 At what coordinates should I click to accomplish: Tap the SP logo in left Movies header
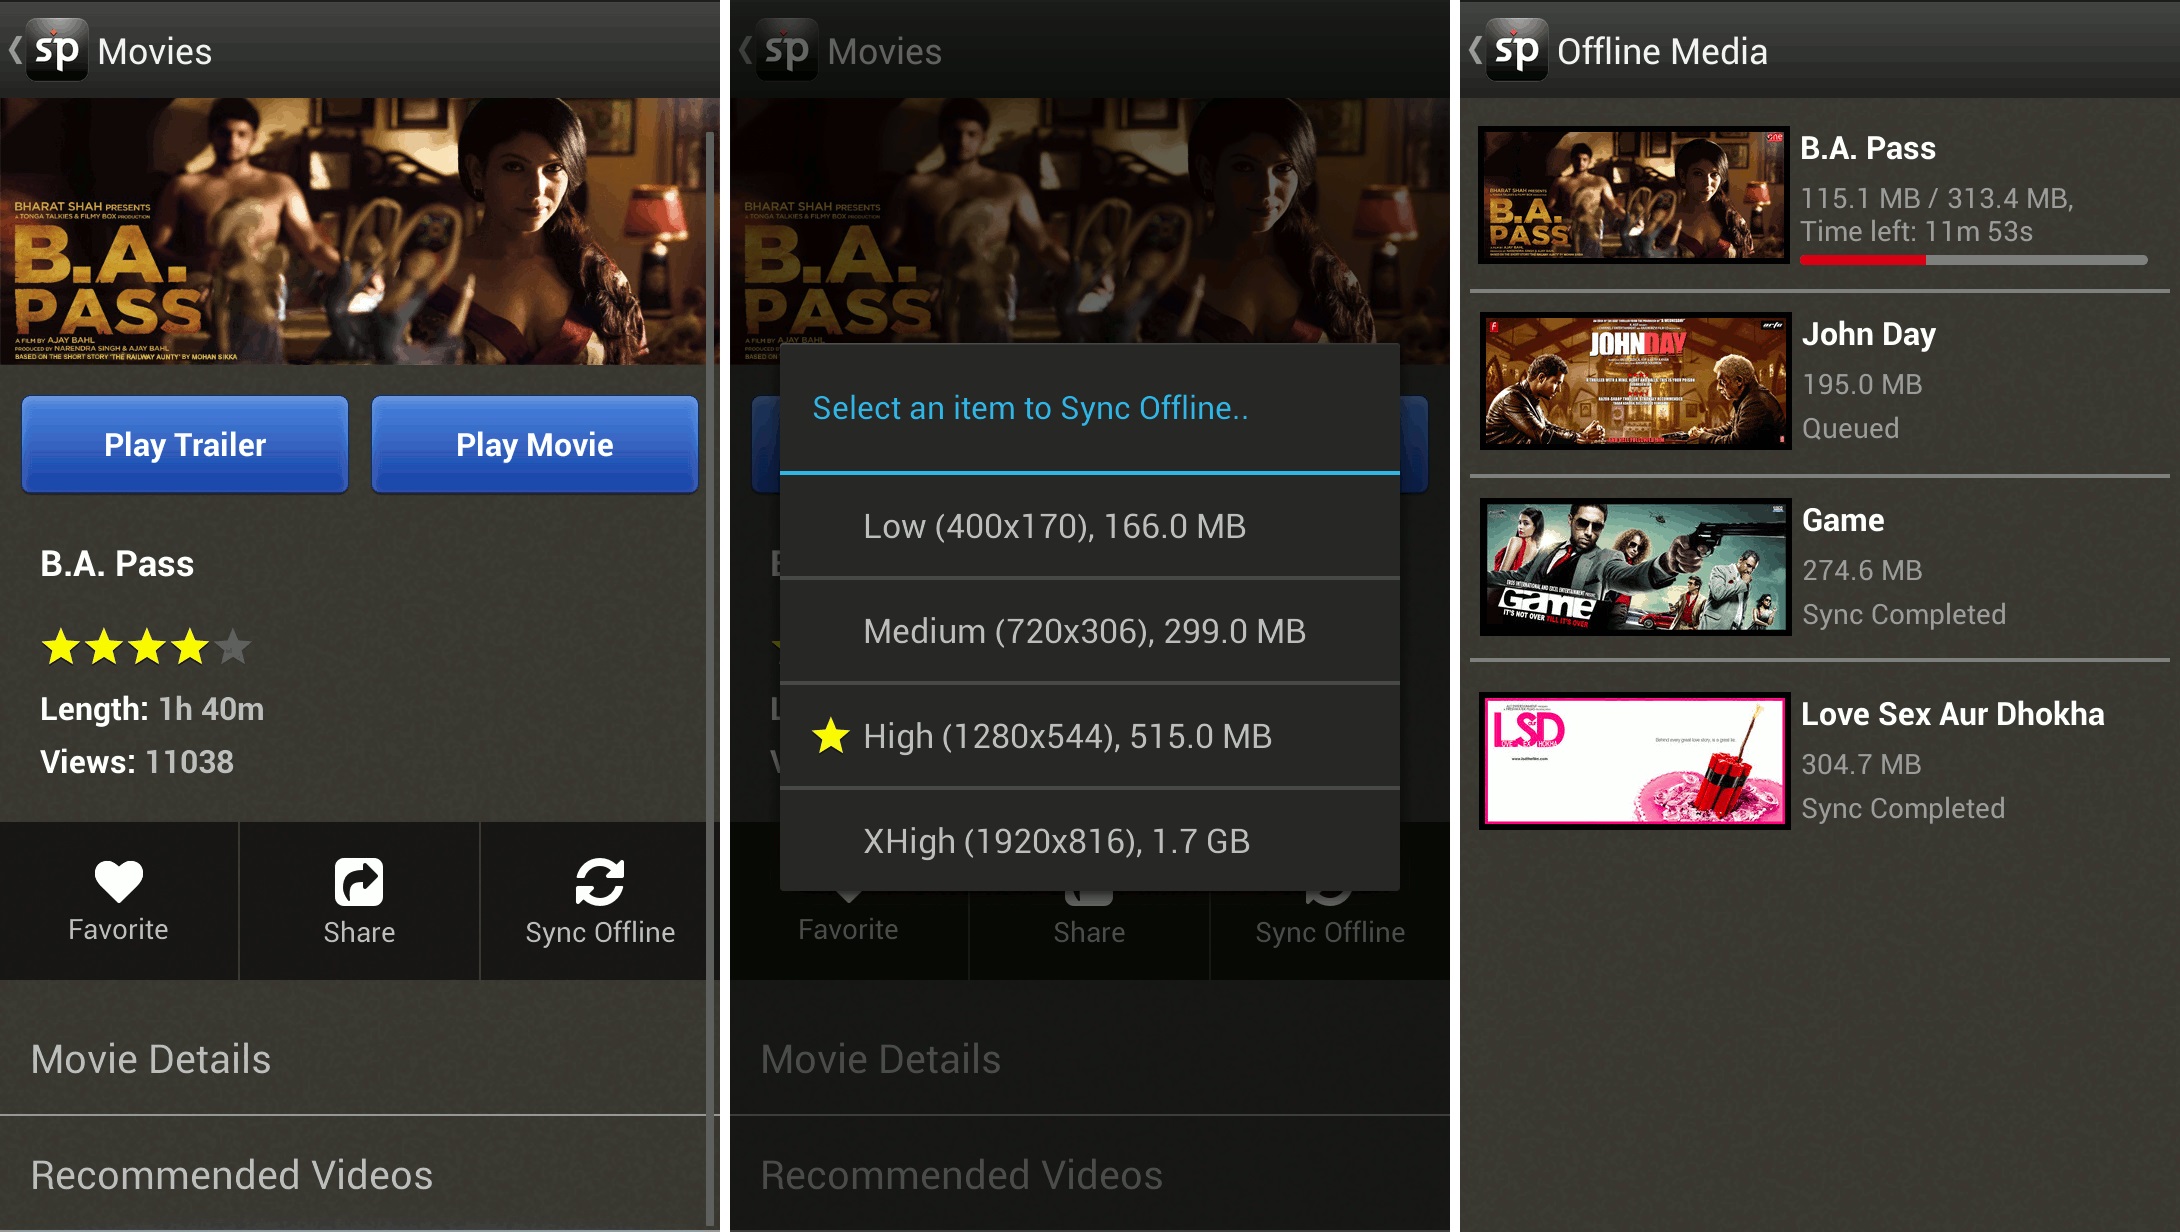tap(57, 50)
